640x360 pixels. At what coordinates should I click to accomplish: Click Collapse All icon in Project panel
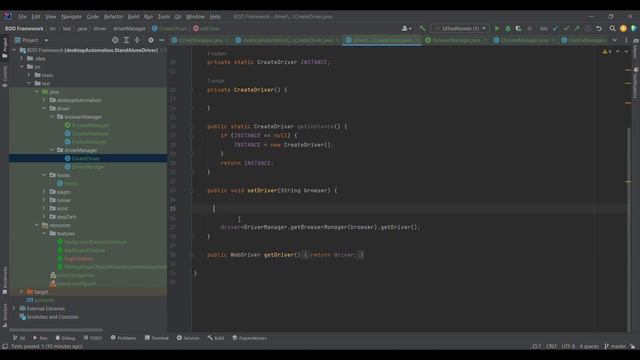(x=137, y=40)
